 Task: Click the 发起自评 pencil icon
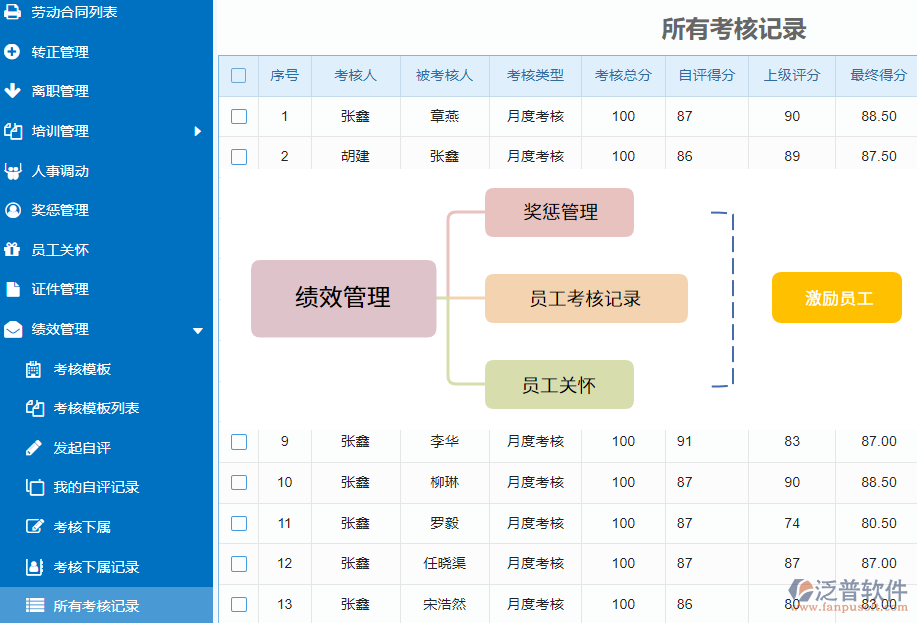pos(34,448)
